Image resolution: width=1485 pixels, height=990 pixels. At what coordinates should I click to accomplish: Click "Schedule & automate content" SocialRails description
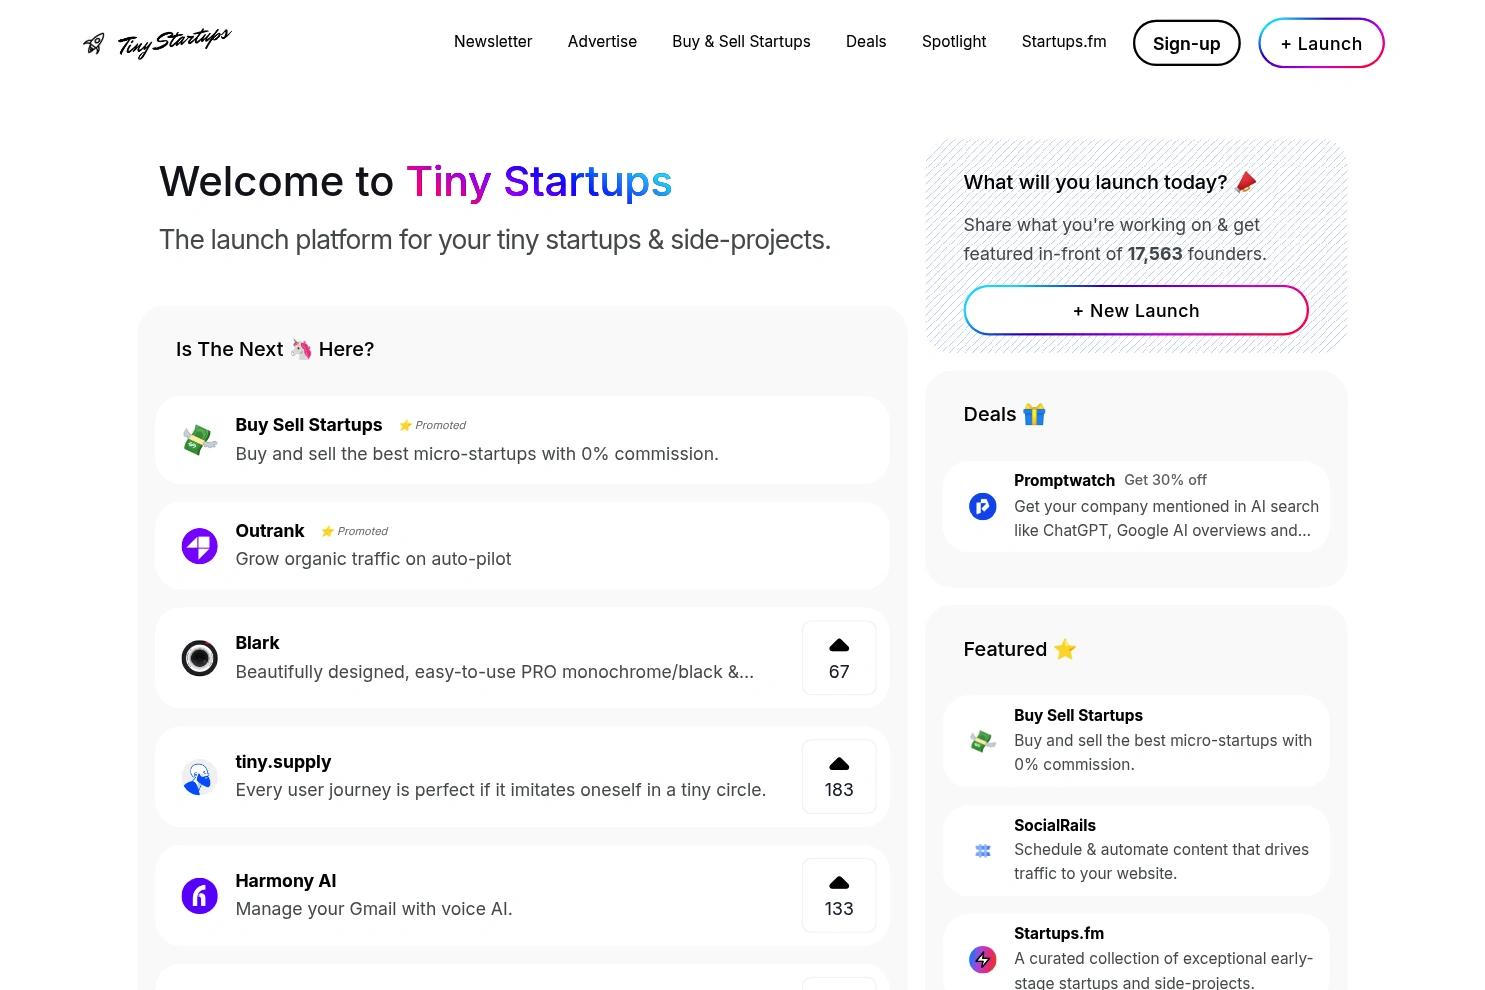click(x=1161, y=861)
